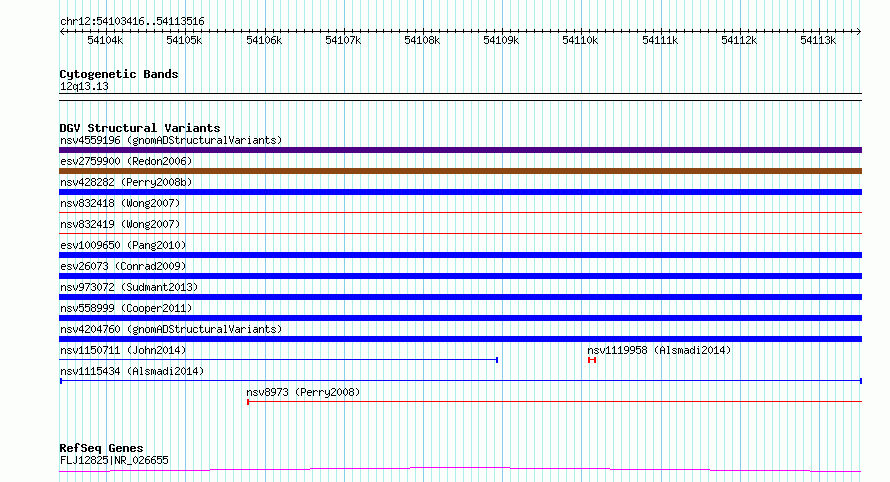Click the RefSeq Genes track heading
Screen dimensions: 890x482
[101, 448]
